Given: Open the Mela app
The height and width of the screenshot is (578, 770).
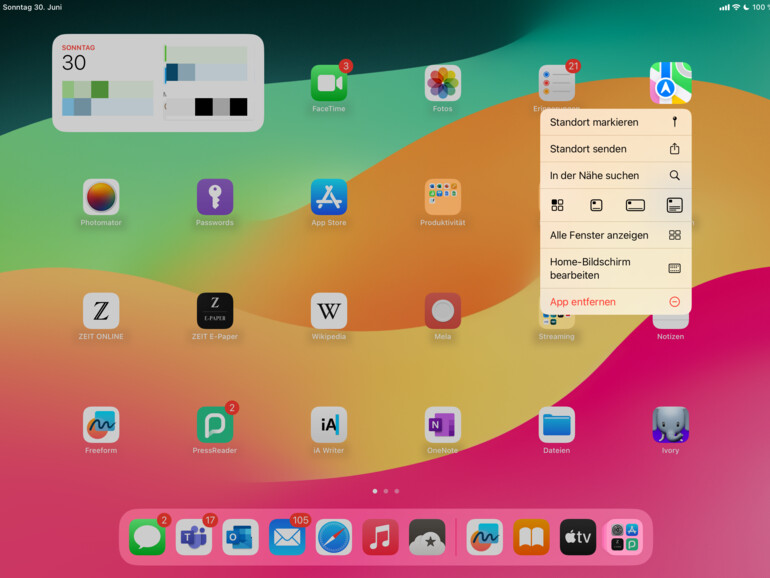Looking at the screenshot, I should click(442, 311).
